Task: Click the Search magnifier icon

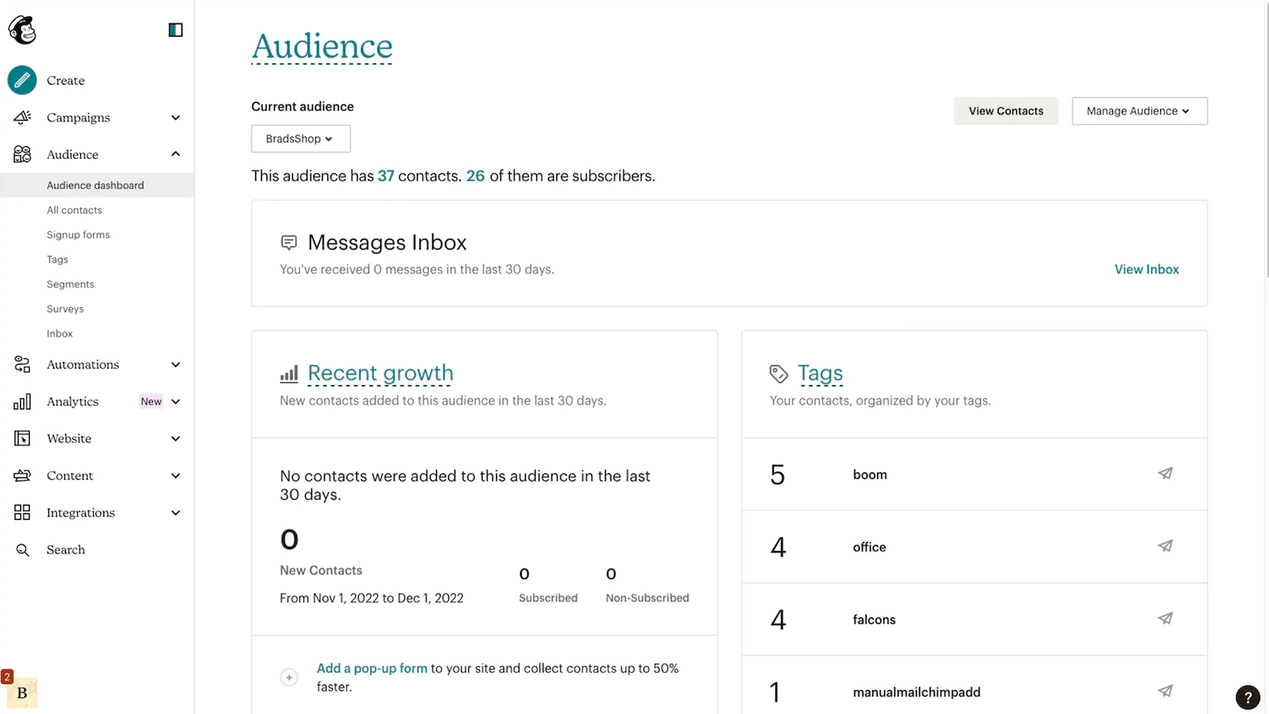Action: coord(22,550)
